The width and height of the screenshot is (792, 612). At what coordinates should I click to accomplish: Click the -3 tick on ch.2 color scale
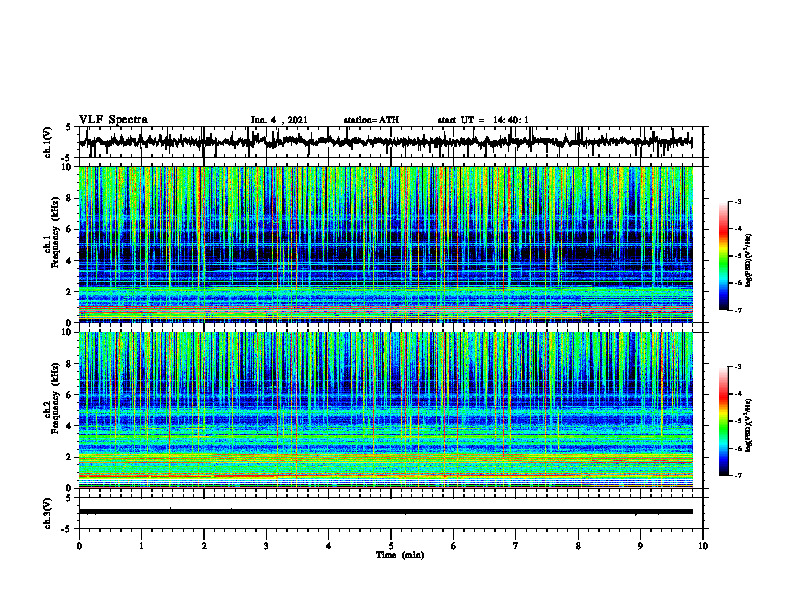[x=737, y=367]
